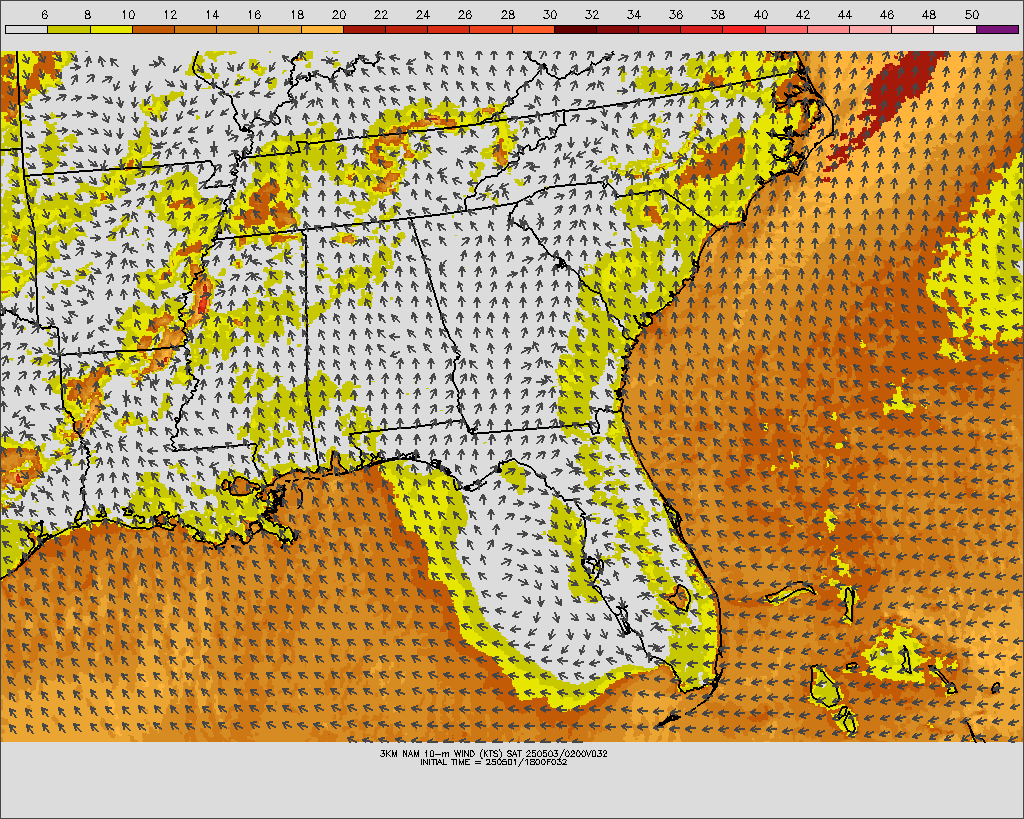
Task: Click the legend value "36"
Action: tap(676, 15)
